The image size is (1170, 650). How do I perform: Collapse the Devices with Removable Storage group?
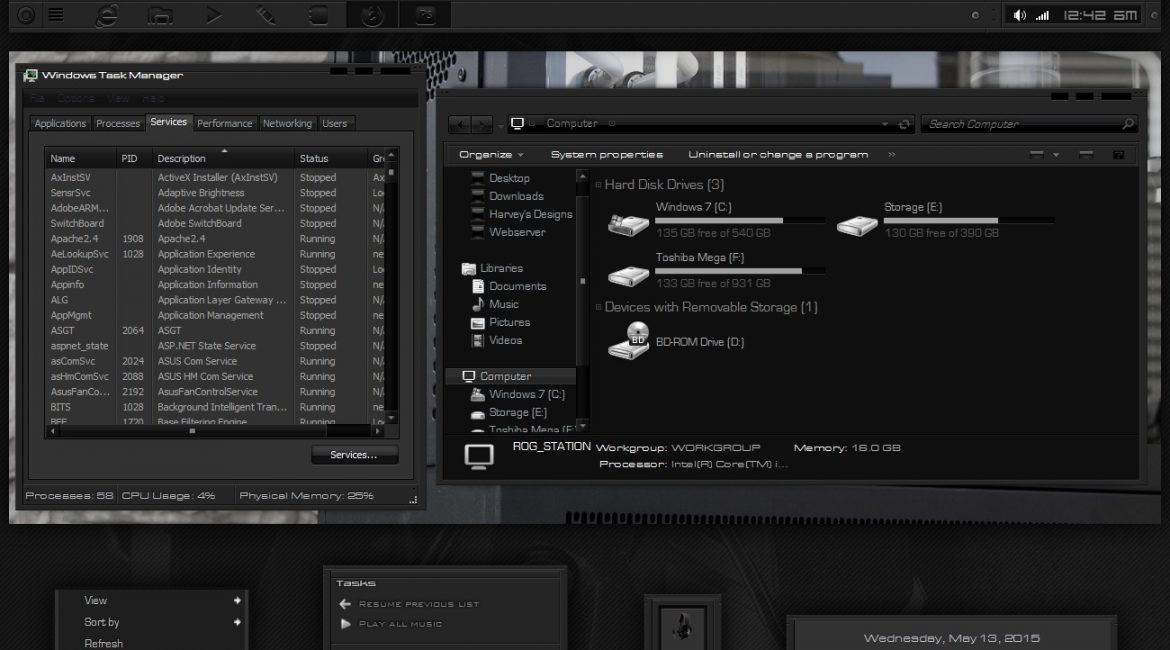point(598,307)
